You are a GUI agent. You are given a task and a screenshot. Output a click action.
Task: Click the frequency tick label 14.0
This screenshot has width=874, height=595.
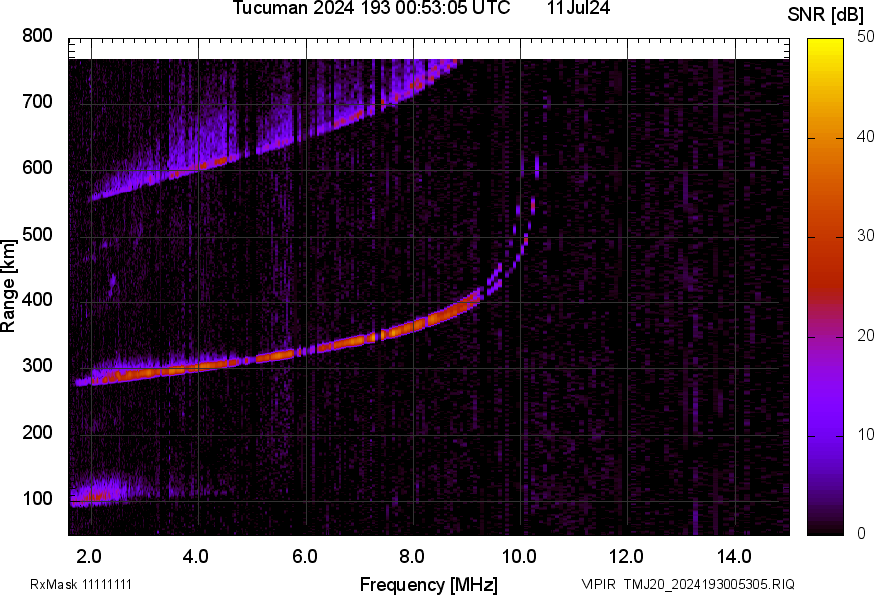tap(734, 557)
